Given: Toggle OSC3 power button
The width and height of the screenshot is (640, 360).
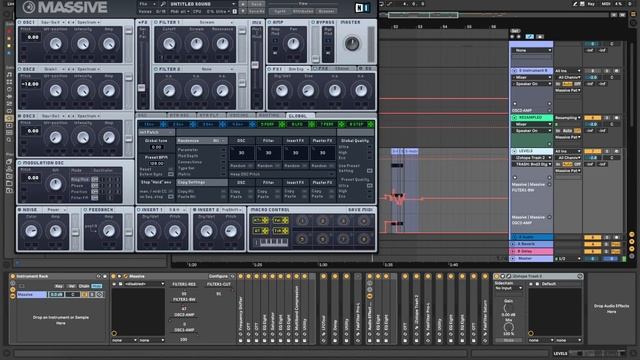Looking at the screenshot, I should tap(20, 116).
